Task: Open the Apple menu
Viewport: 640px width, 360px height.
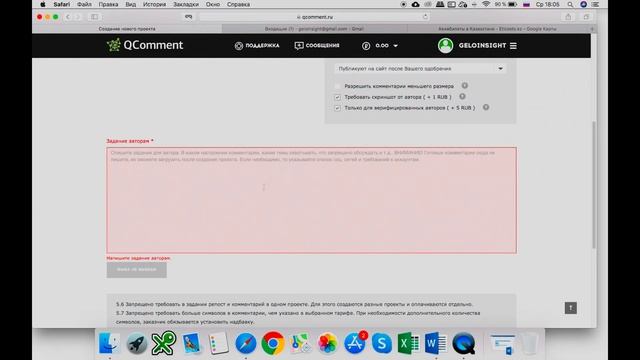Action: point(43,4)
